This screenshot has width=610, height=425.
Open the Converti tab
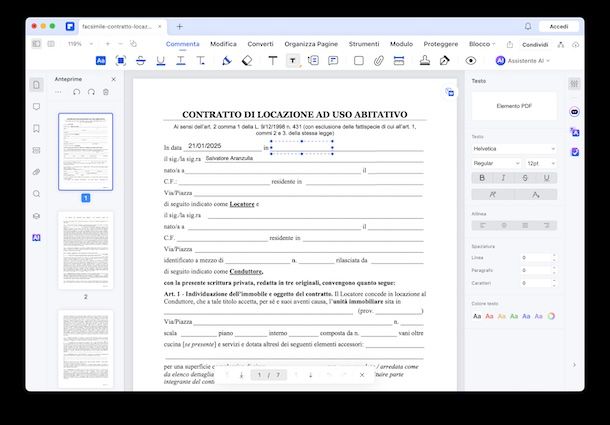pyautogui.click(x=260, y=44)
